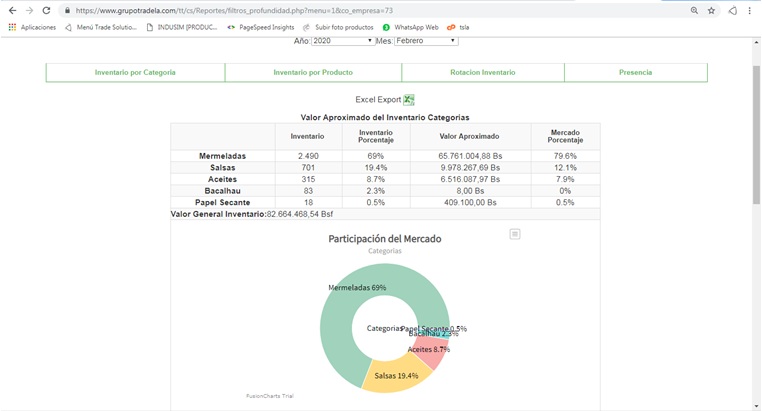Open the Año 2020 dropdown
This screenshot has height=411, width=762.
tap(342, 41)
